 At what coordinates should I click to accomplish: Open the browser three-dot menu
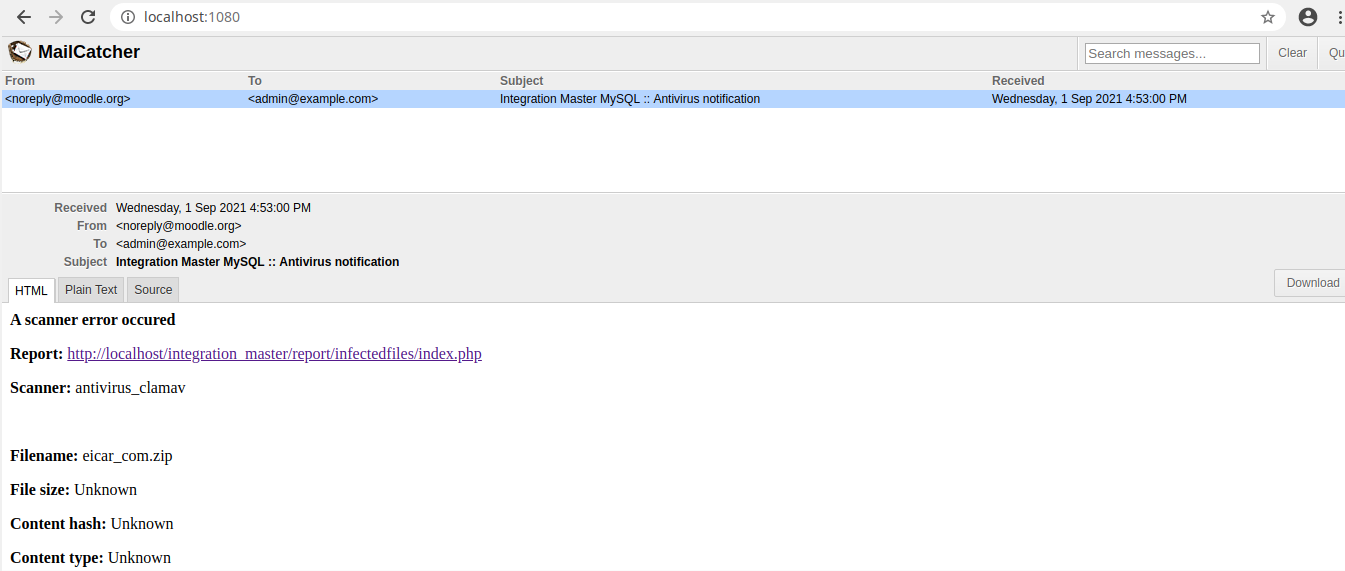[1339, 17]
